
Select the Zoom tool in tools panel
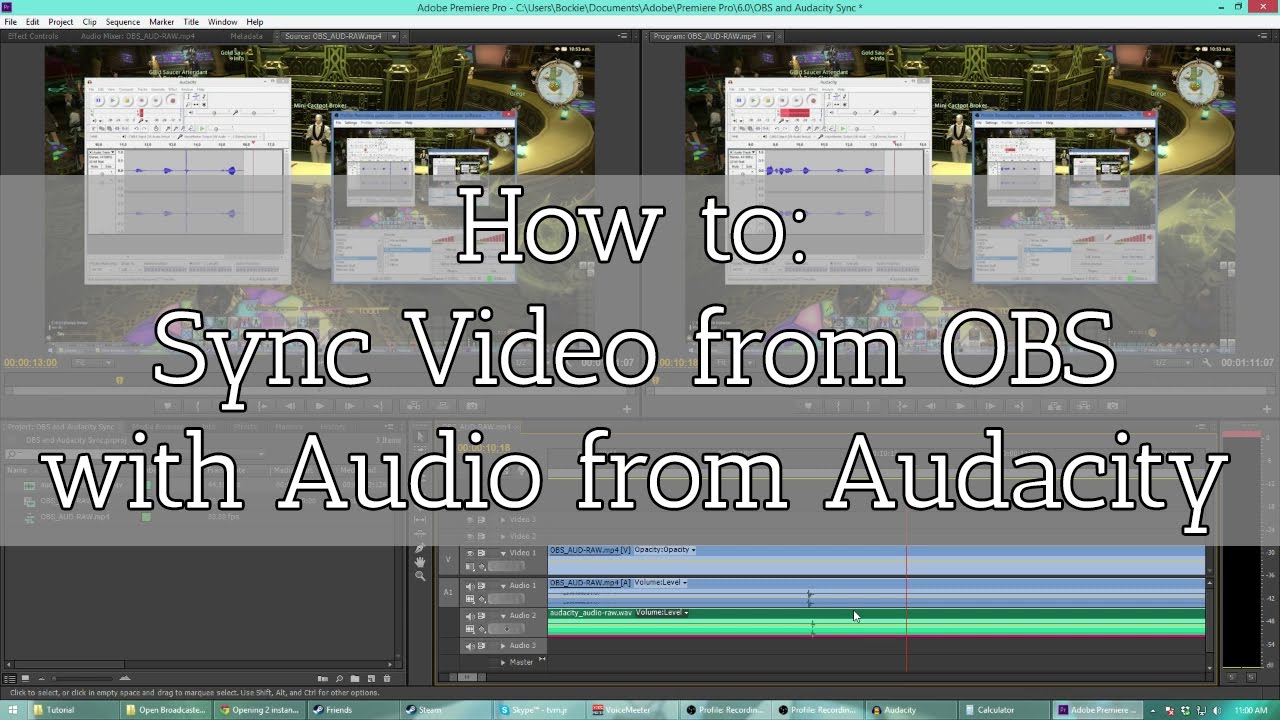tap(420, 576)
